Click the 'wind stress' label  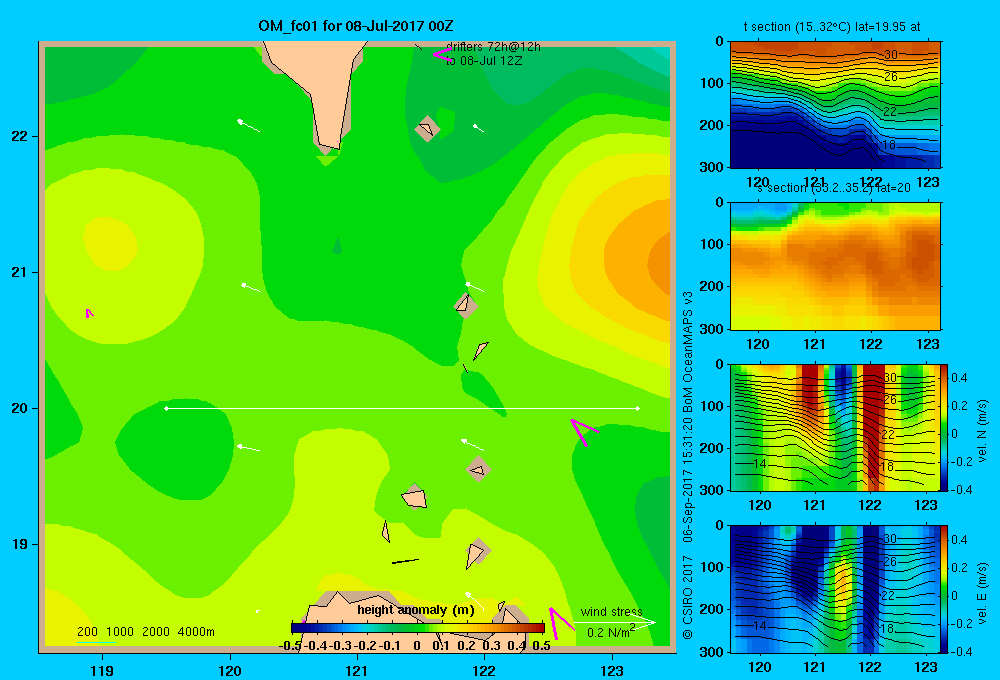(x=611, y=611)
